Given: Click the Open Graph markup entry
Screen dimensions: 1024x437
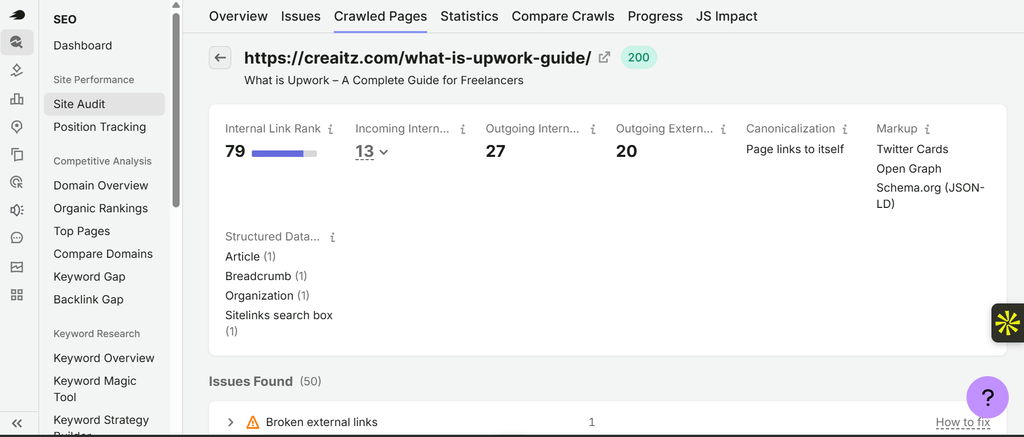Looking at the screenshot, I should point(909,169).
